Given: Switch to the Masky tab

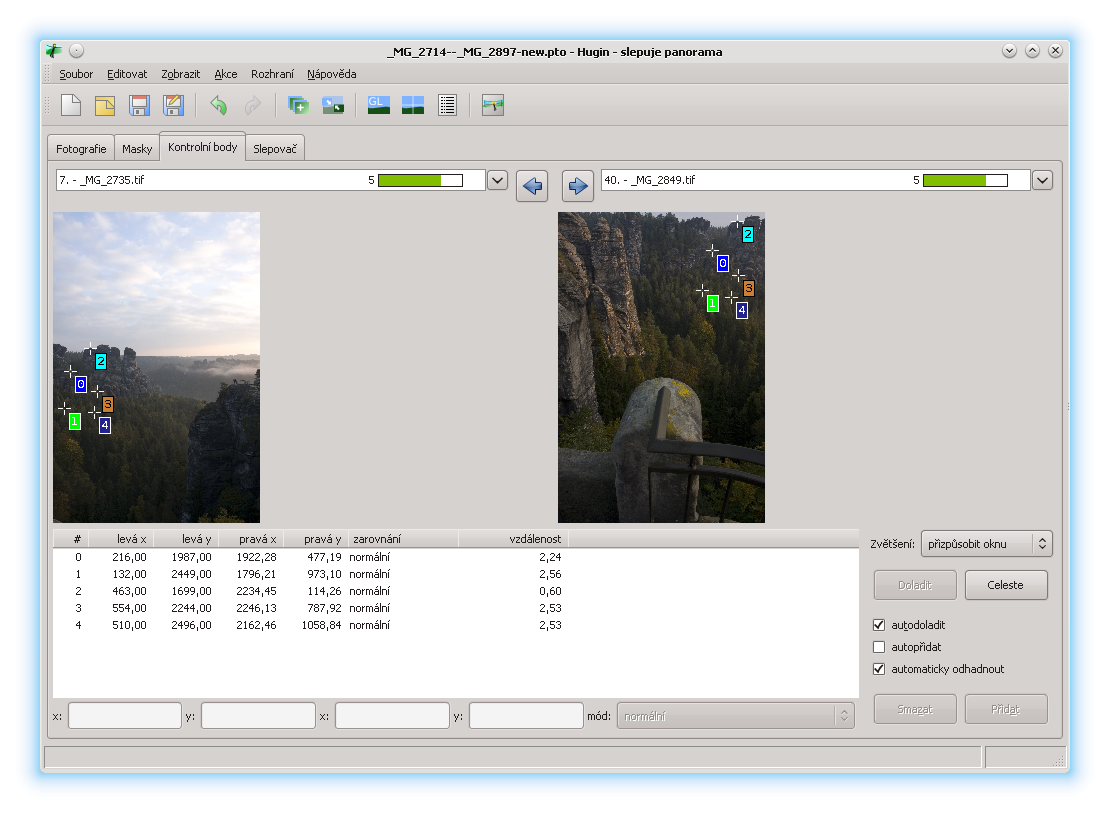Looking at the screenshot, I should coord(137,149).
